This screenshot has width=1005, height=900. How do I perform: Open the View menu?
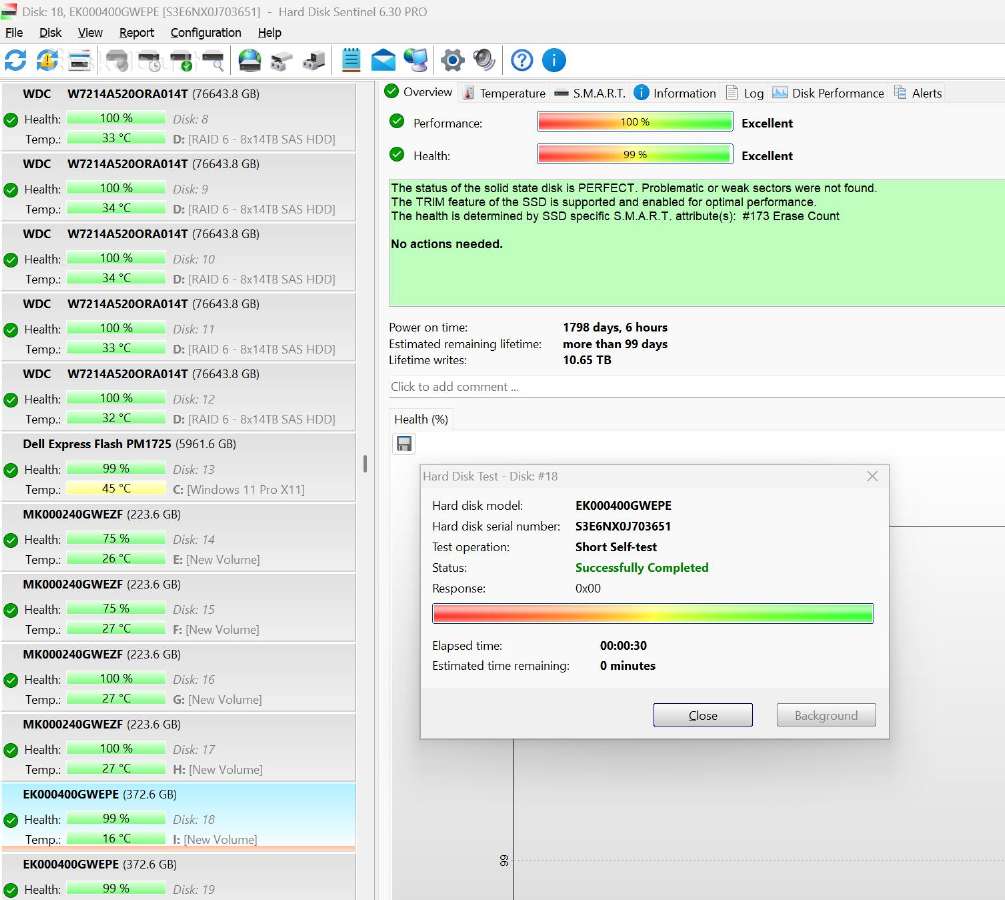coord(90,33)
